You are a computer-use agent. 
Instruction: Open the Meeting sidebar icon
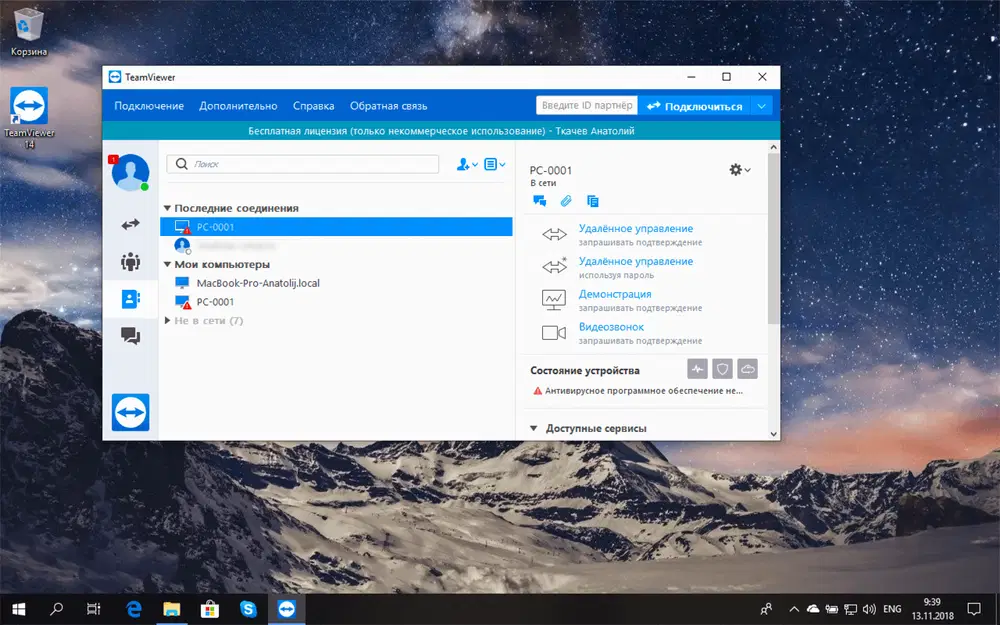[130, 261]
